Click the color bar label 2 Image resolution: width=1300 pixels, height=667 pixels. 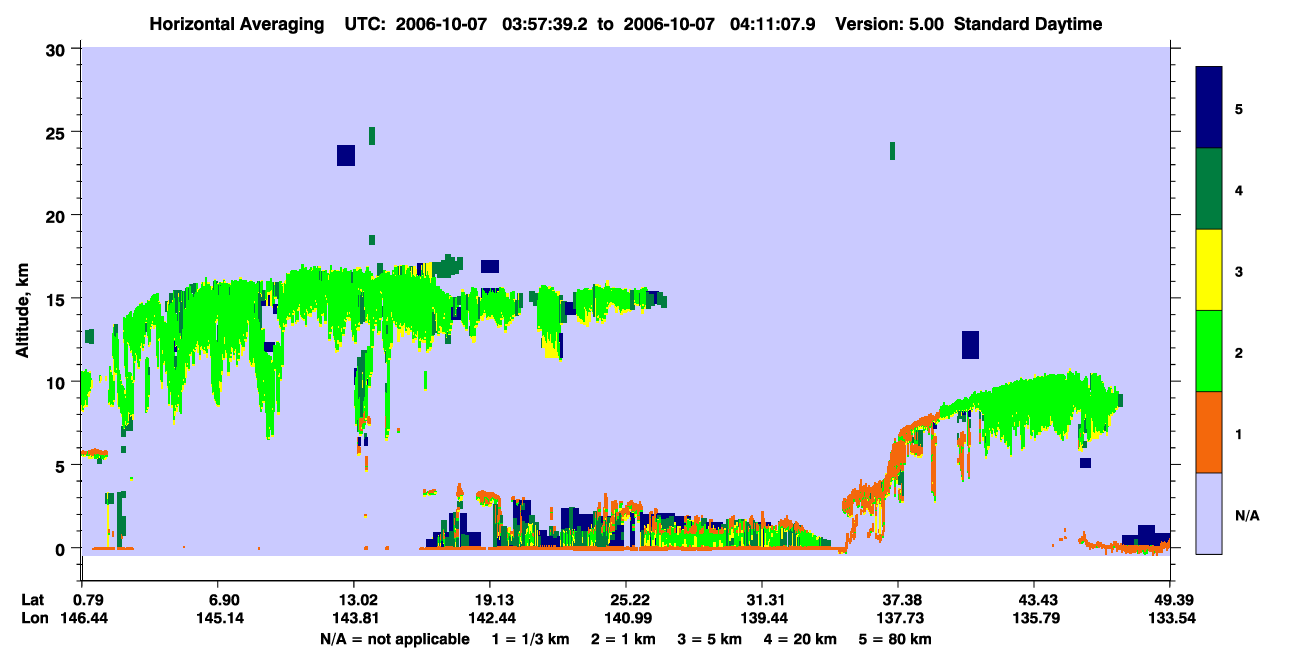tap(1239, 352)
